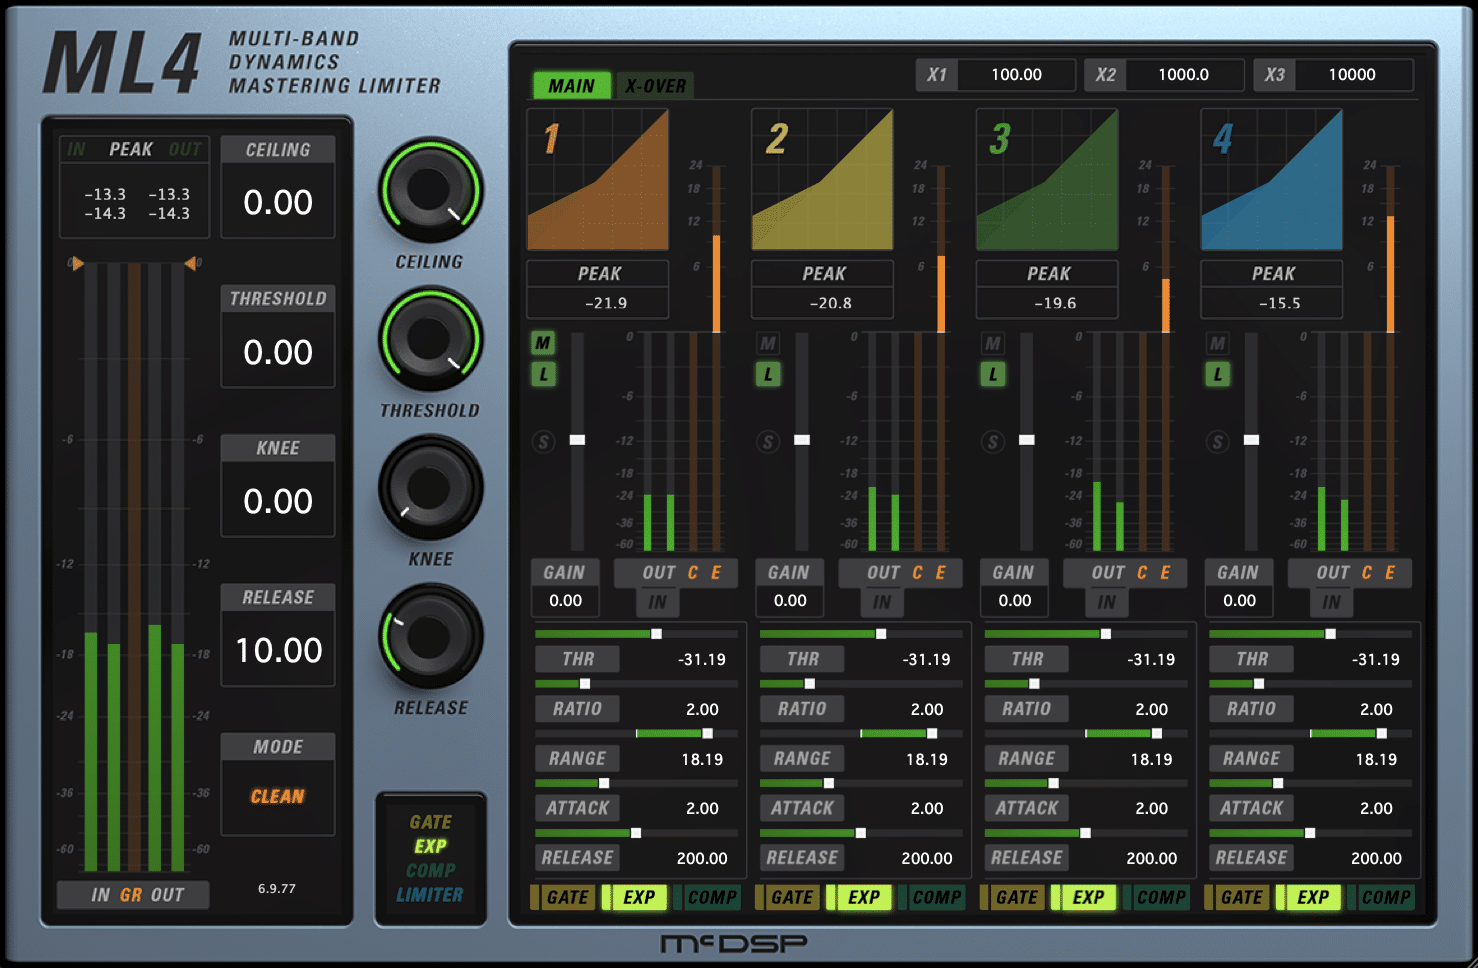Solo band 2 with its S icon
Viewport: 1478px width, 968px height.
[x=768, y=440]
